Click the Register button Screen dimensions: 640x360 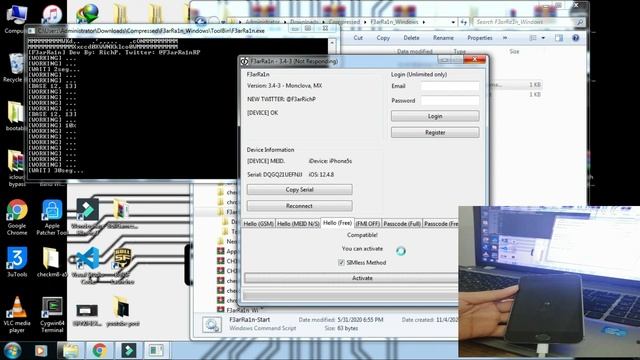pyautogui.click(x=435, y=133)
